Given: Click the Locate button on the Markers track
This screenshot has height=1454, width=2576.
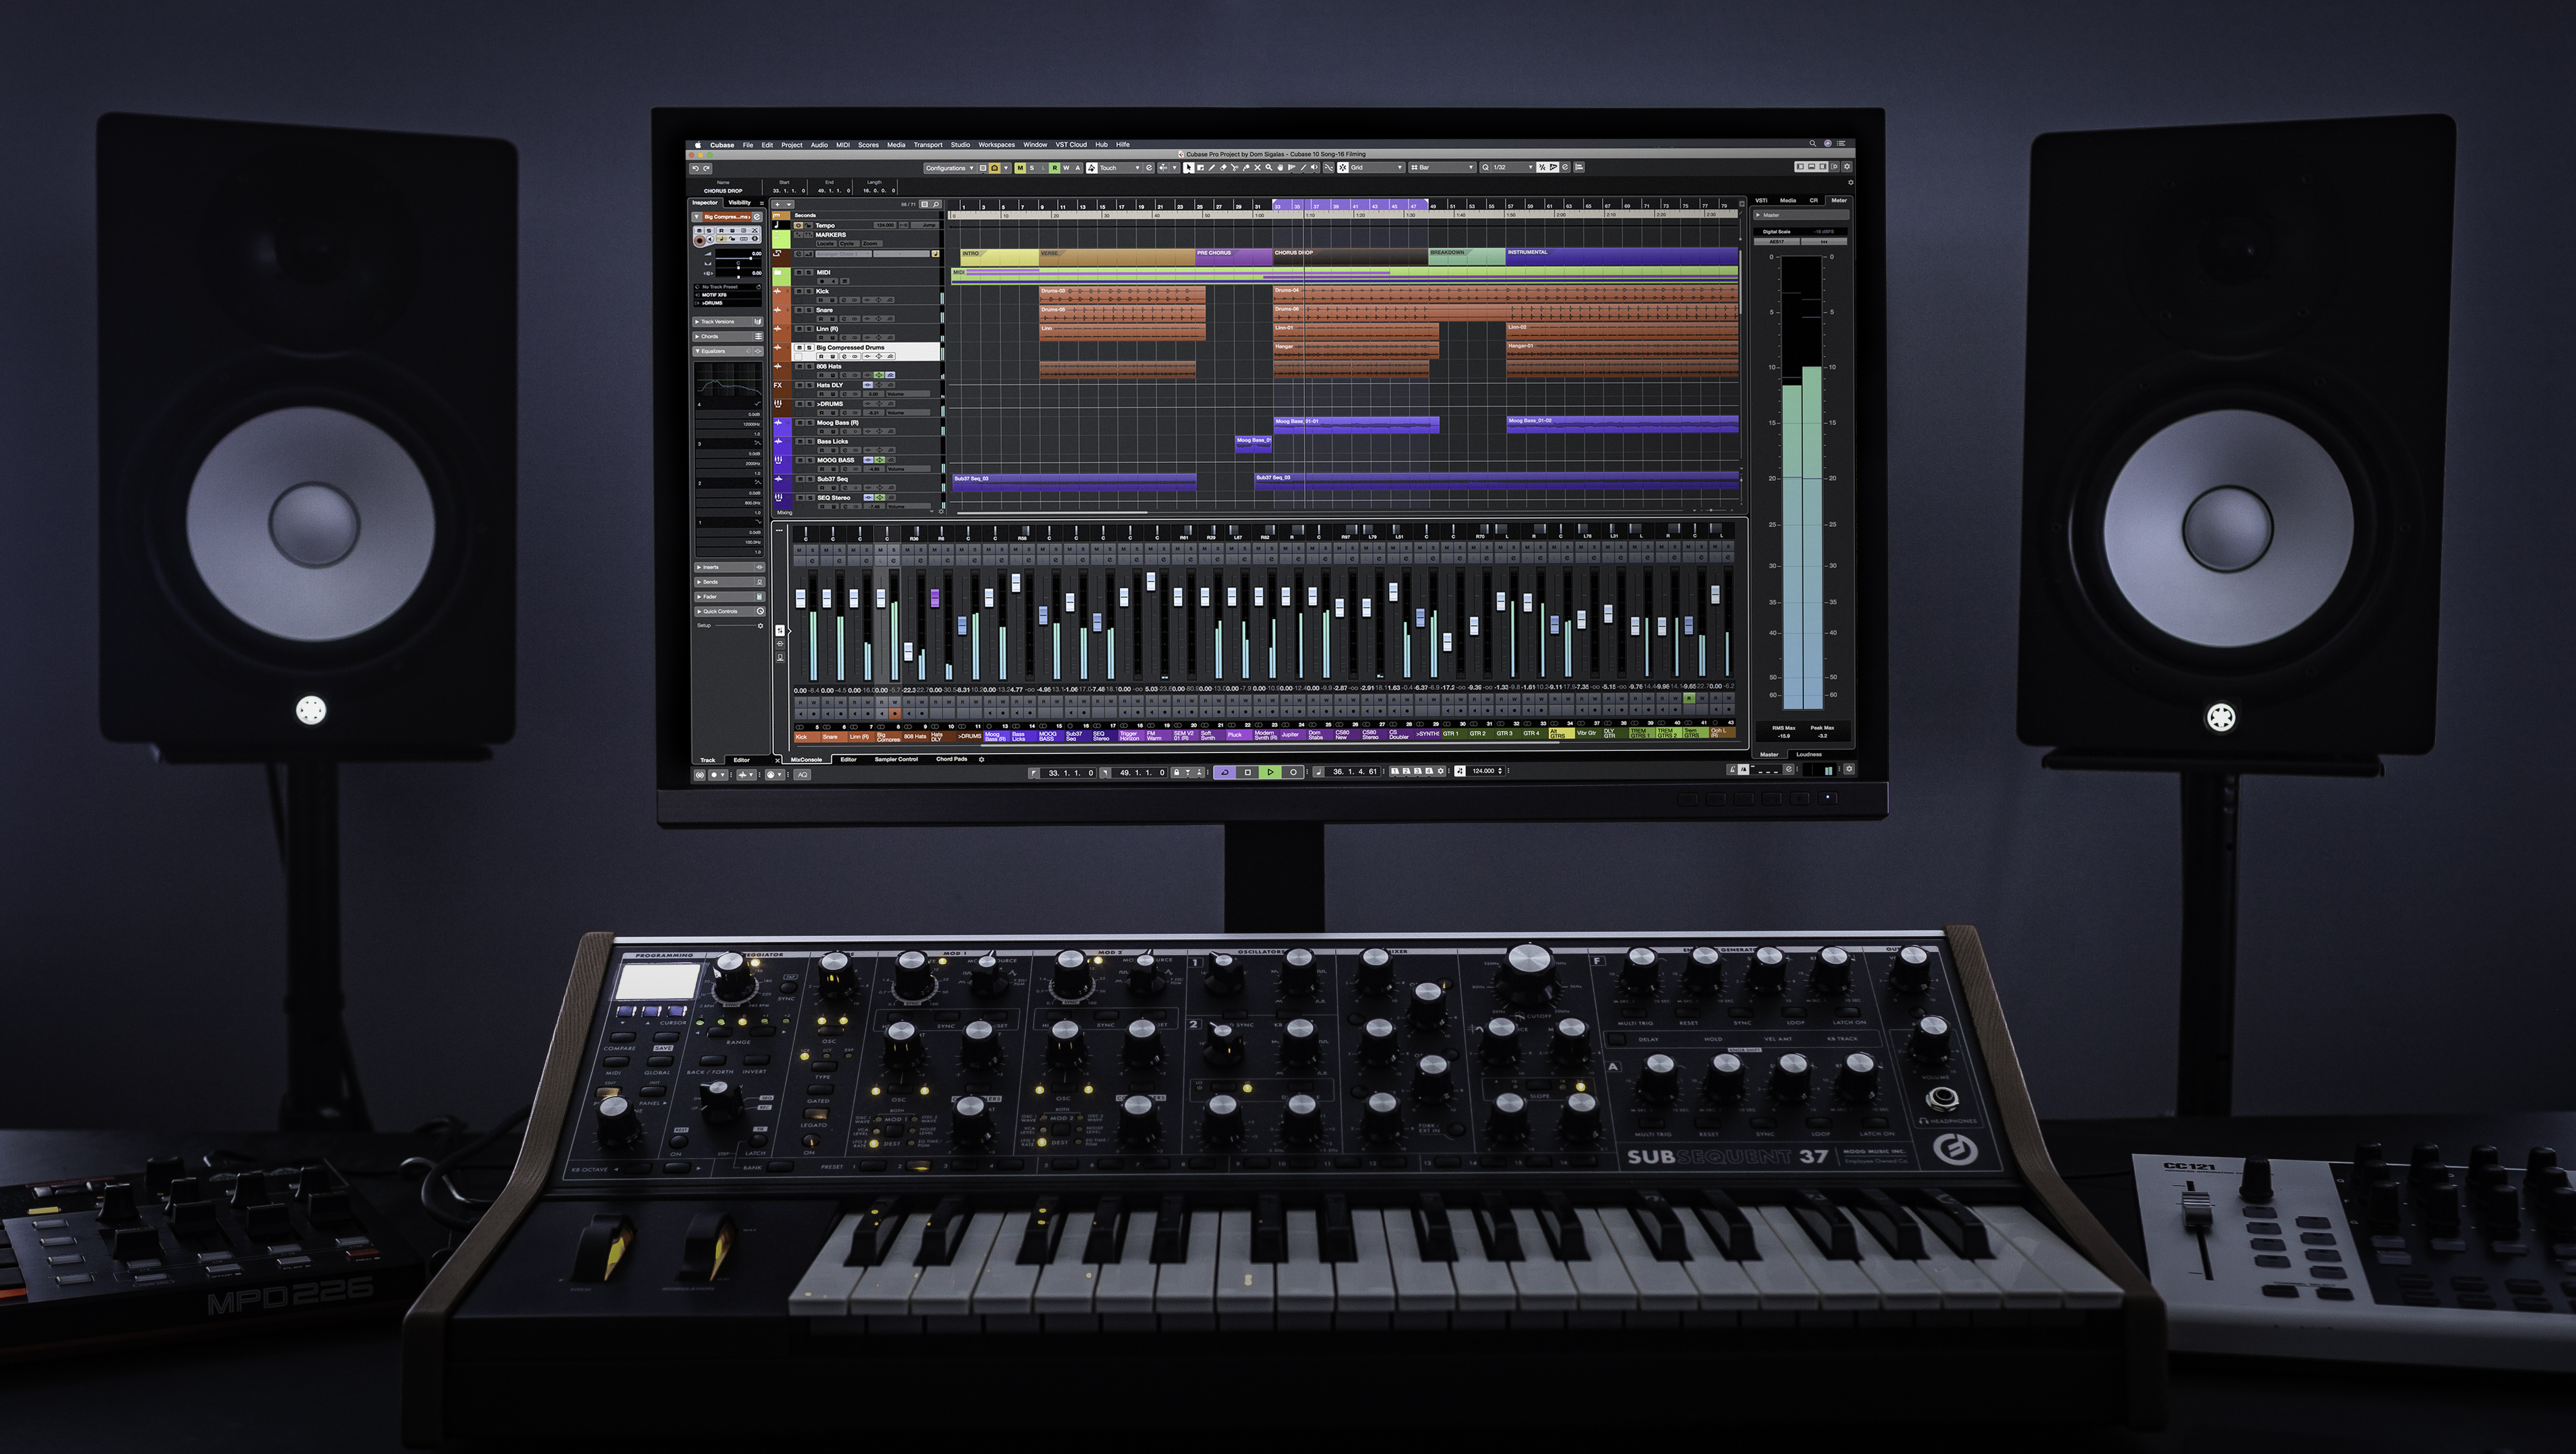Looking at the screenshot, I should 827,244.
